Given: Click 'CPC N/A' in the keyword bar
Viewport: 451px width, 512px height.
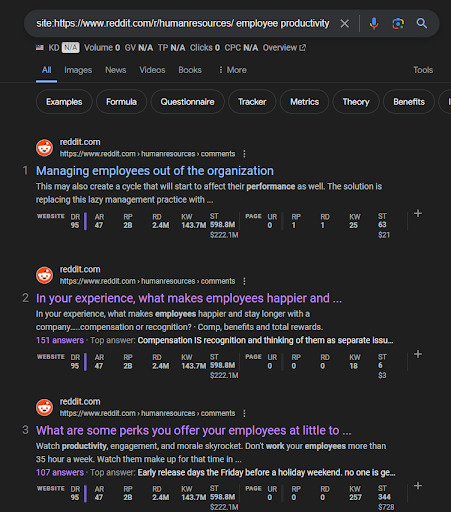Looking at the screenshot, I should pyautogui.click(x=241, y=48).
